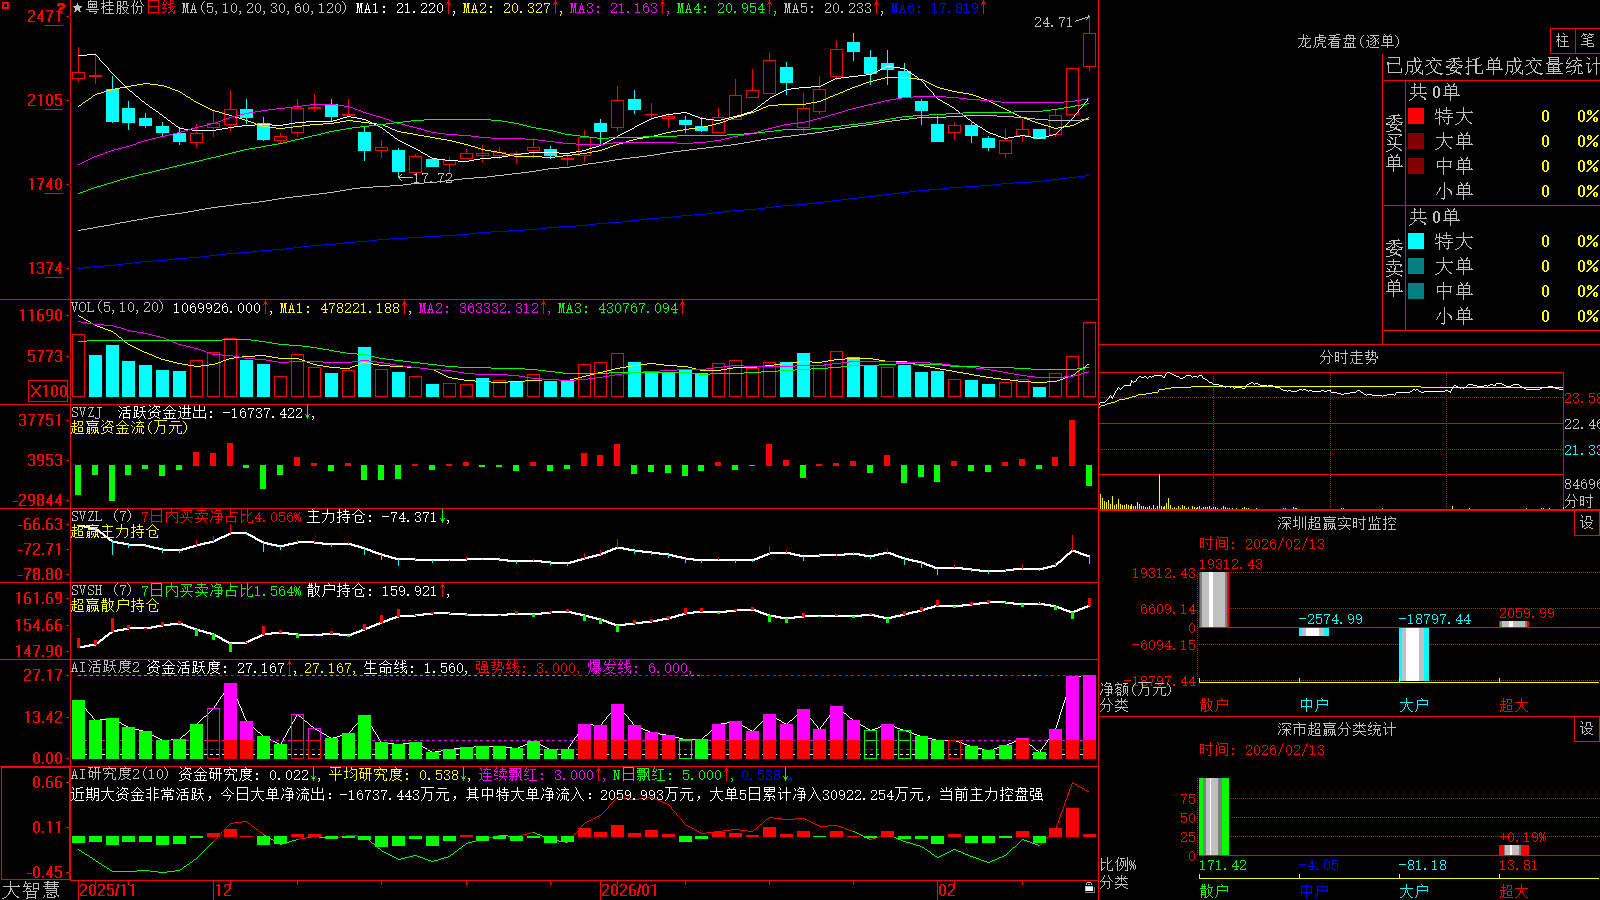Click the 大智慧 logo in the bottom-left
This screenshot has width=1600, height=900.
point(31,890)
